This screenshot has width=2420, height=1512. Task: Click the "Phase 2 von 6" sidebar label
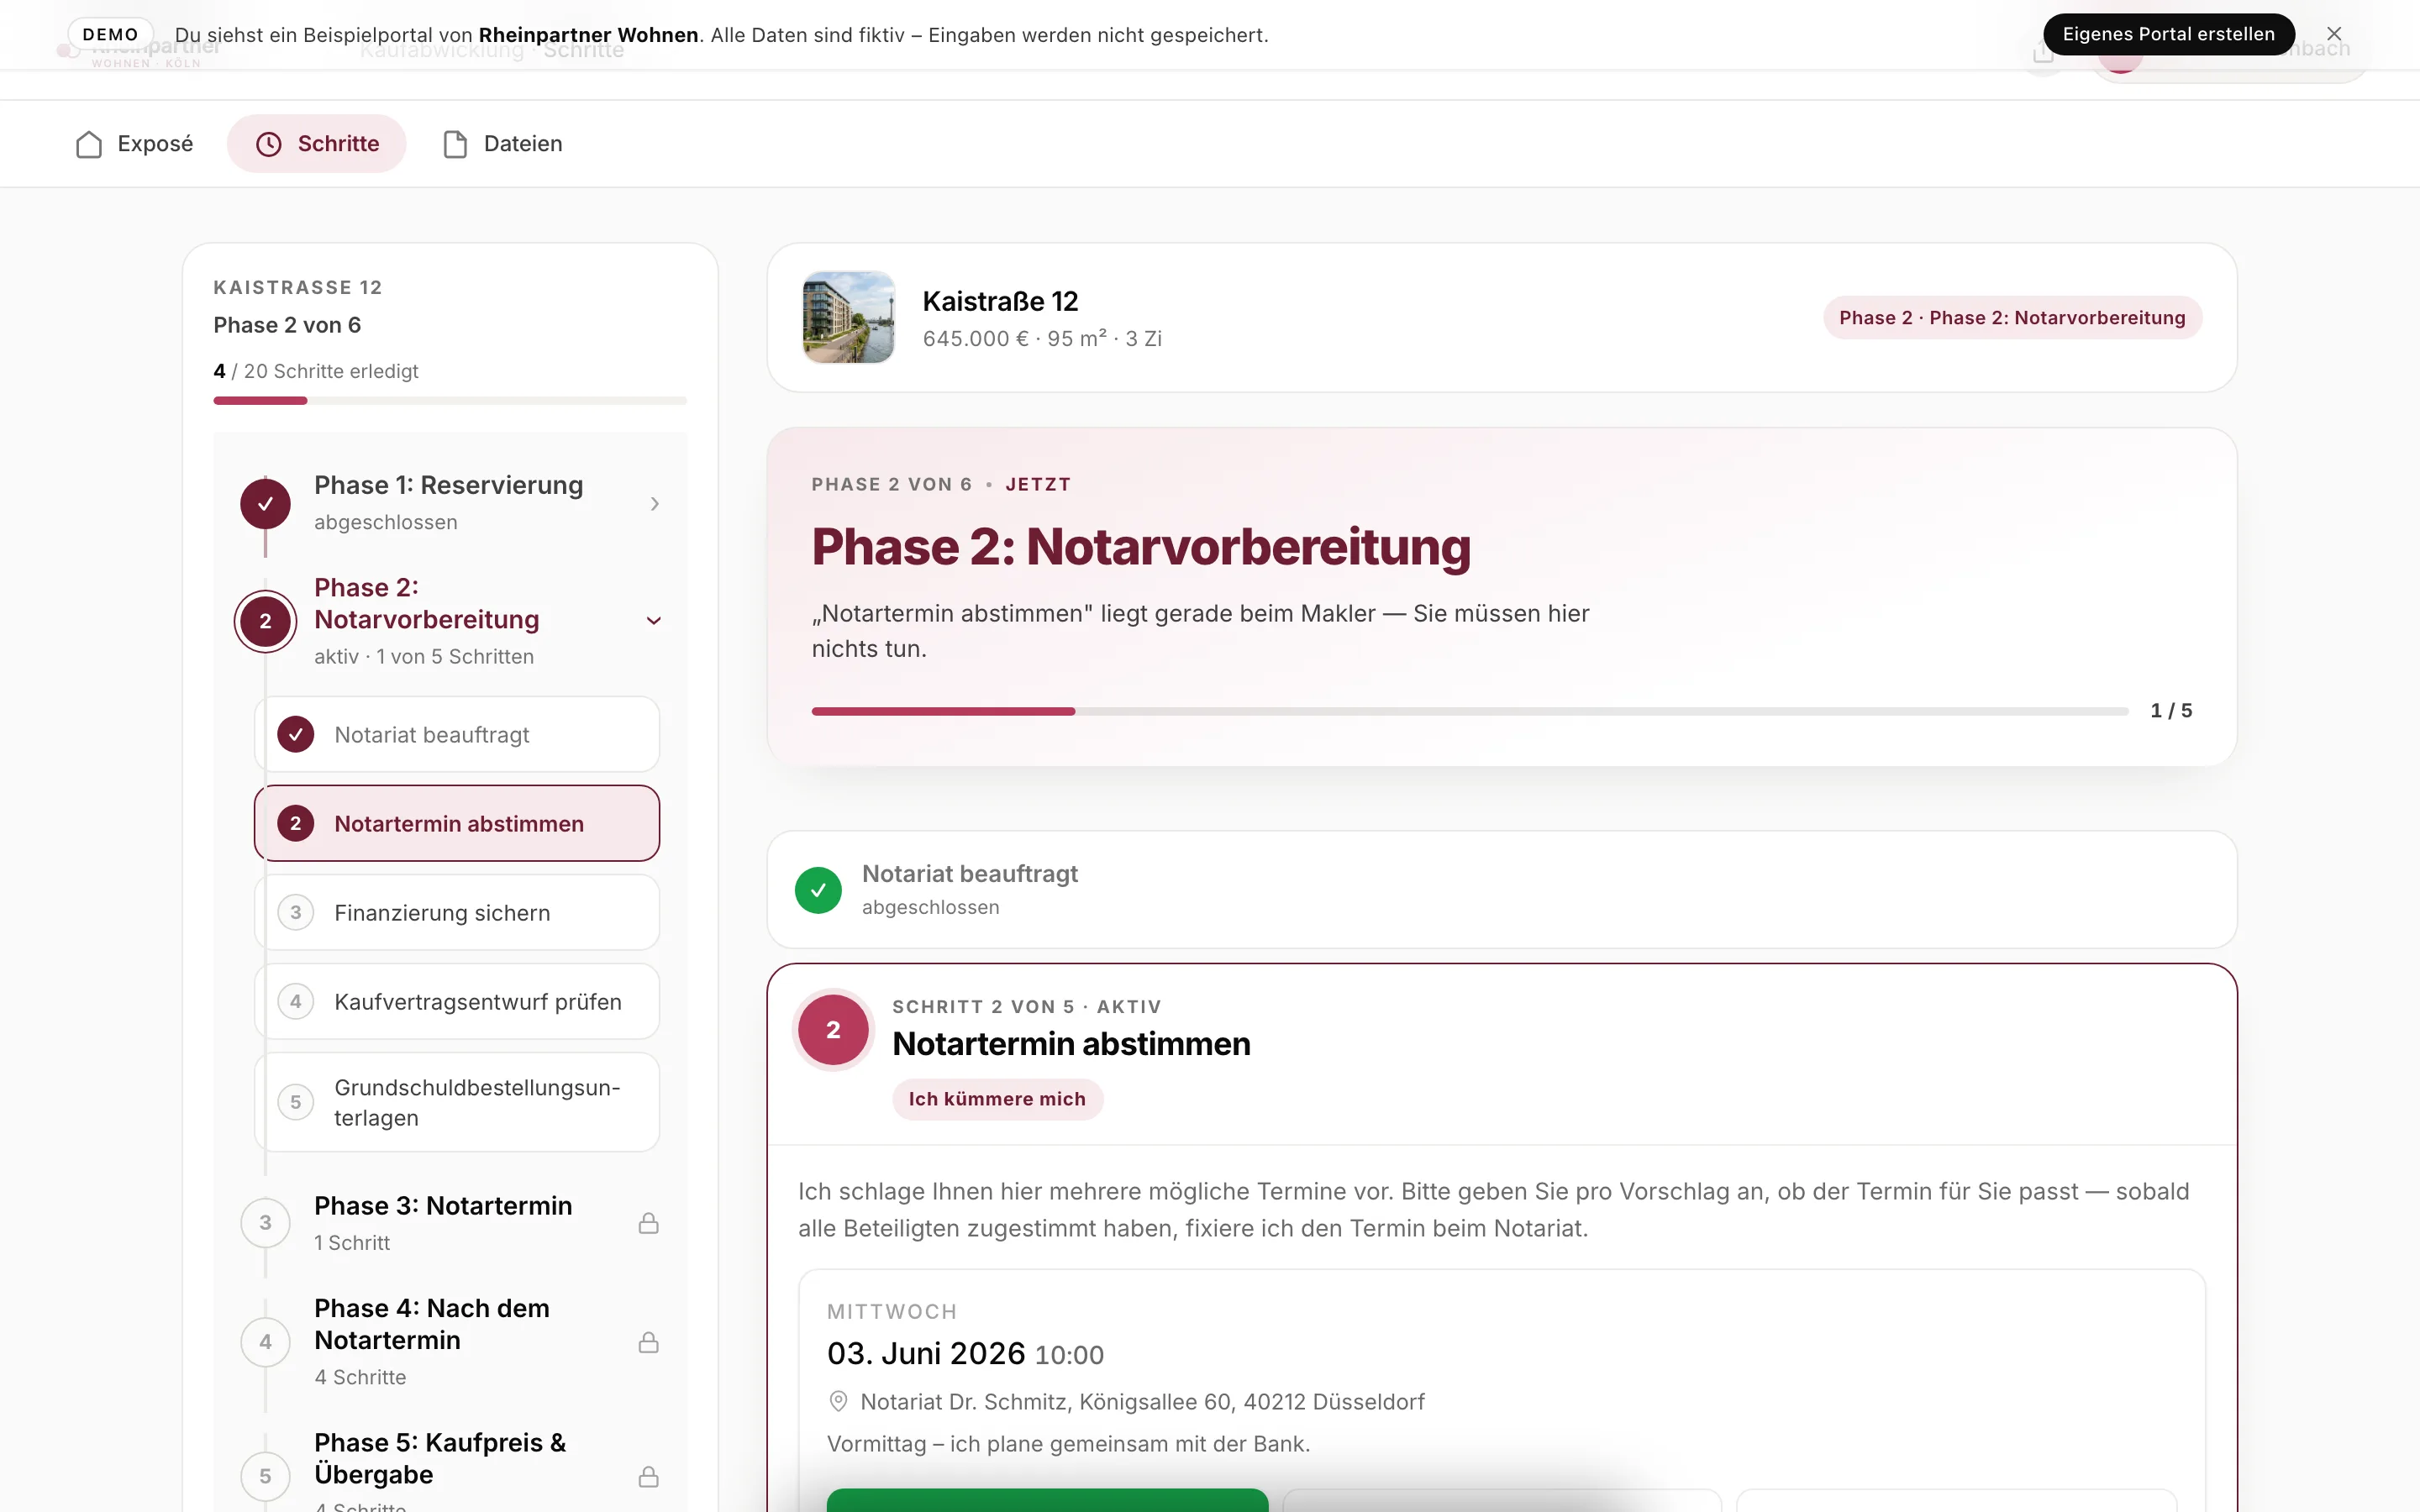click(287, 325)
